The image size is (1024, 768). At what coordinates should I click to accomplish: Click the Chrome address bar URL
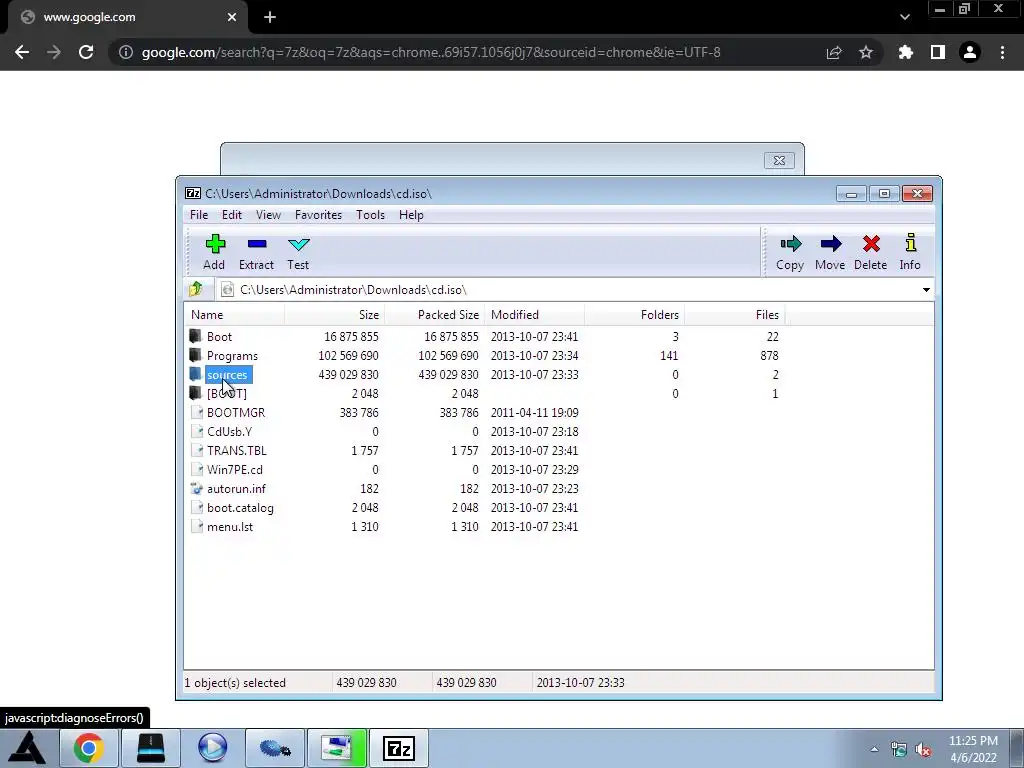tap(431, 52)
